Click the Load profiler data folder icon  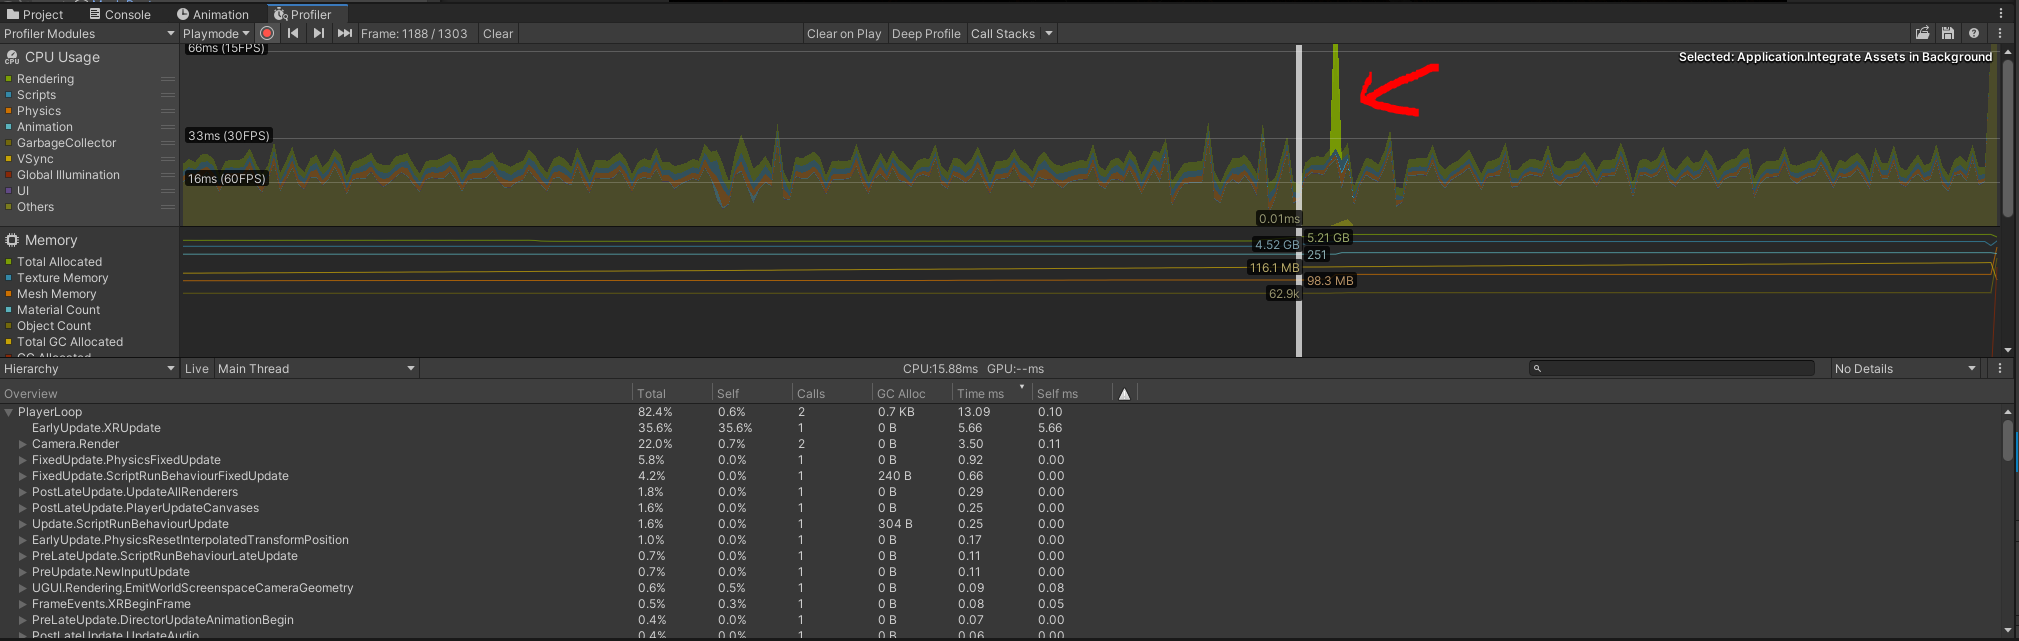click(1922, 33)
